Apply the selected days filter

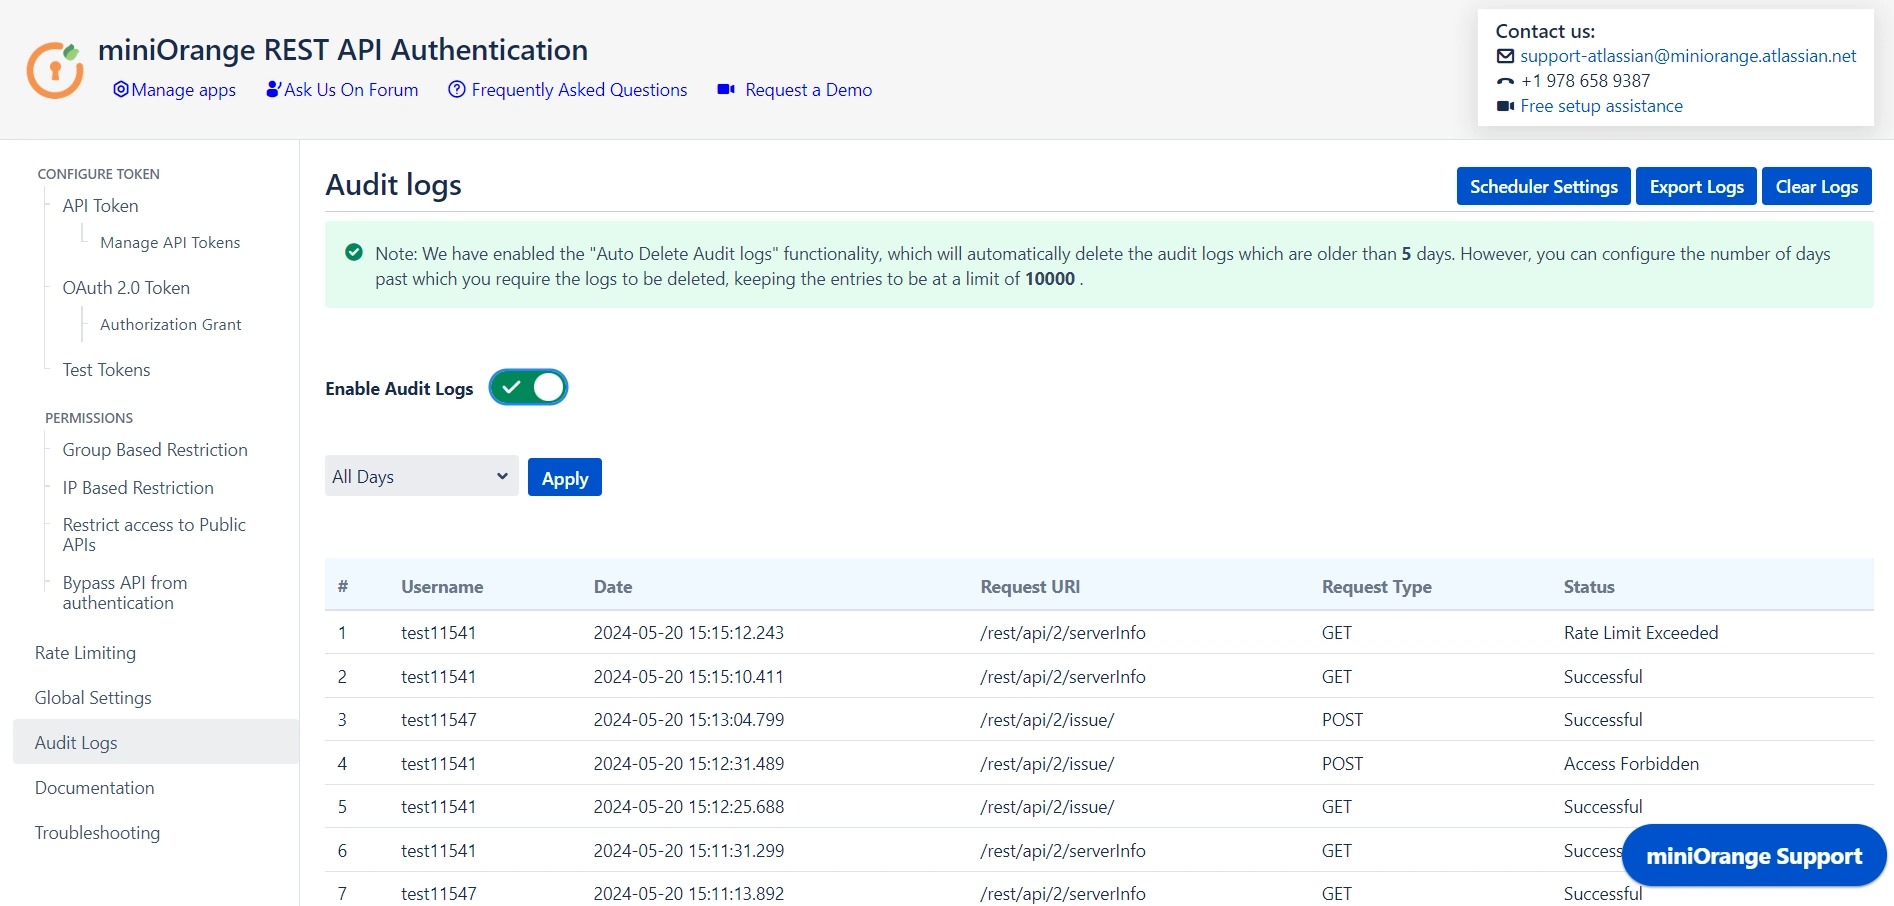click(565, 478)
